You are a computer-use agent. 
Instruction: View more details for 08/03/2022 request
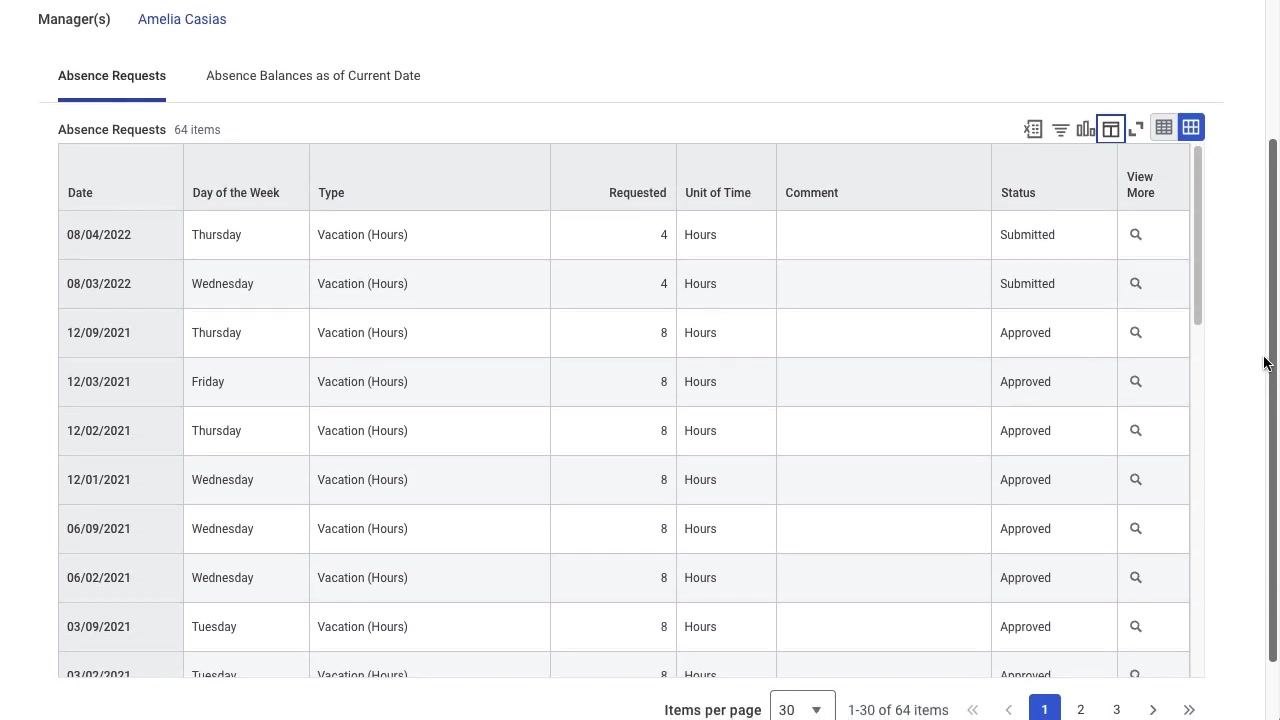(x=1136, y=284)
